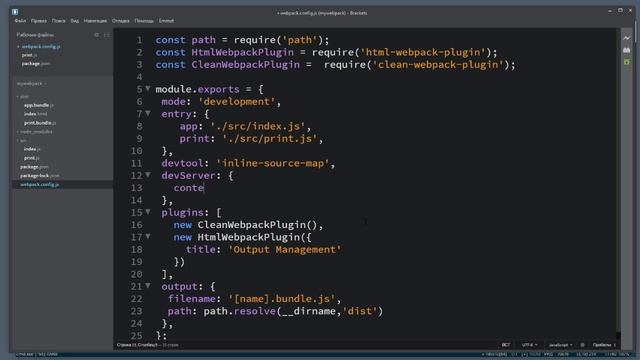Click 'Output Management' string on line 18
Image resolution: width=640 pixels, height=360 pixels.
pos(284,249)
